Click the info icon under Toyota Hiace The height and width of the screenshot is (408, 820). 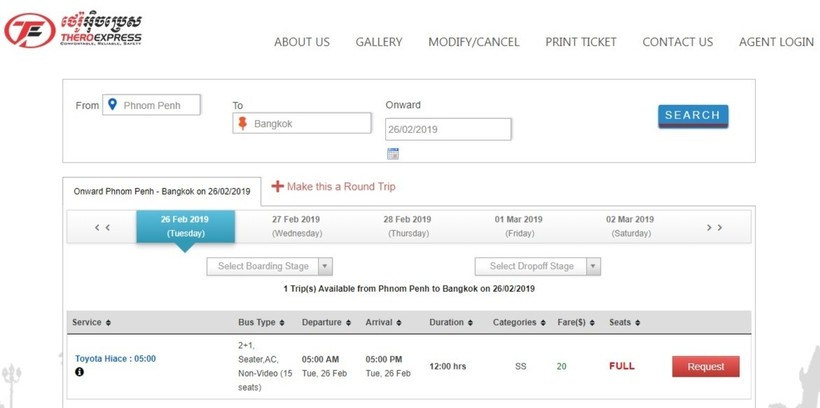[x=80, y=373]
